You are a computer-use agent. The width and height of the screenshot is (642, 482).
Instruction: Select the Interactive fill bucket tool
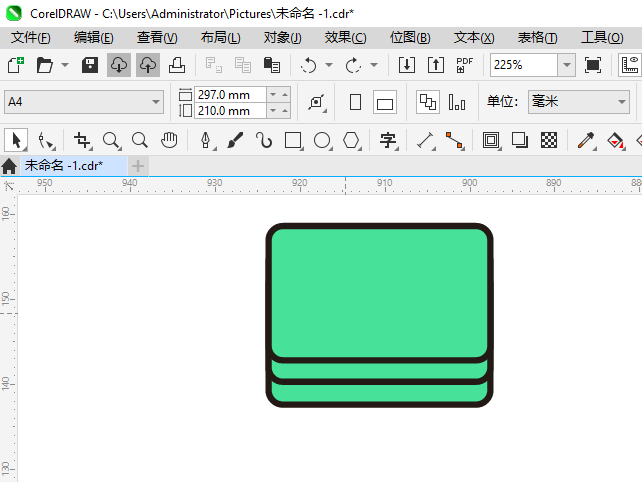(x=616, y=140)
